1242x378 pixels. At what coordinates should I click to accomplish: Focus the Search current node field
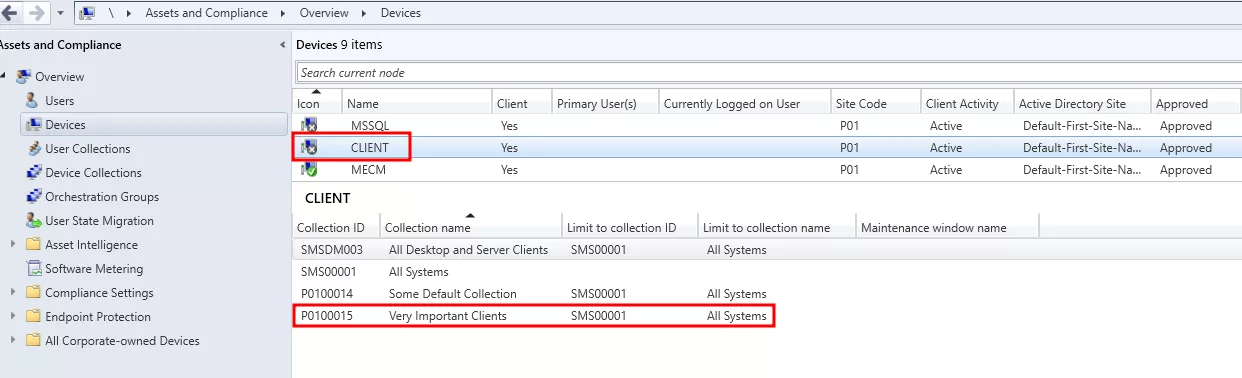tap(768, 73)
